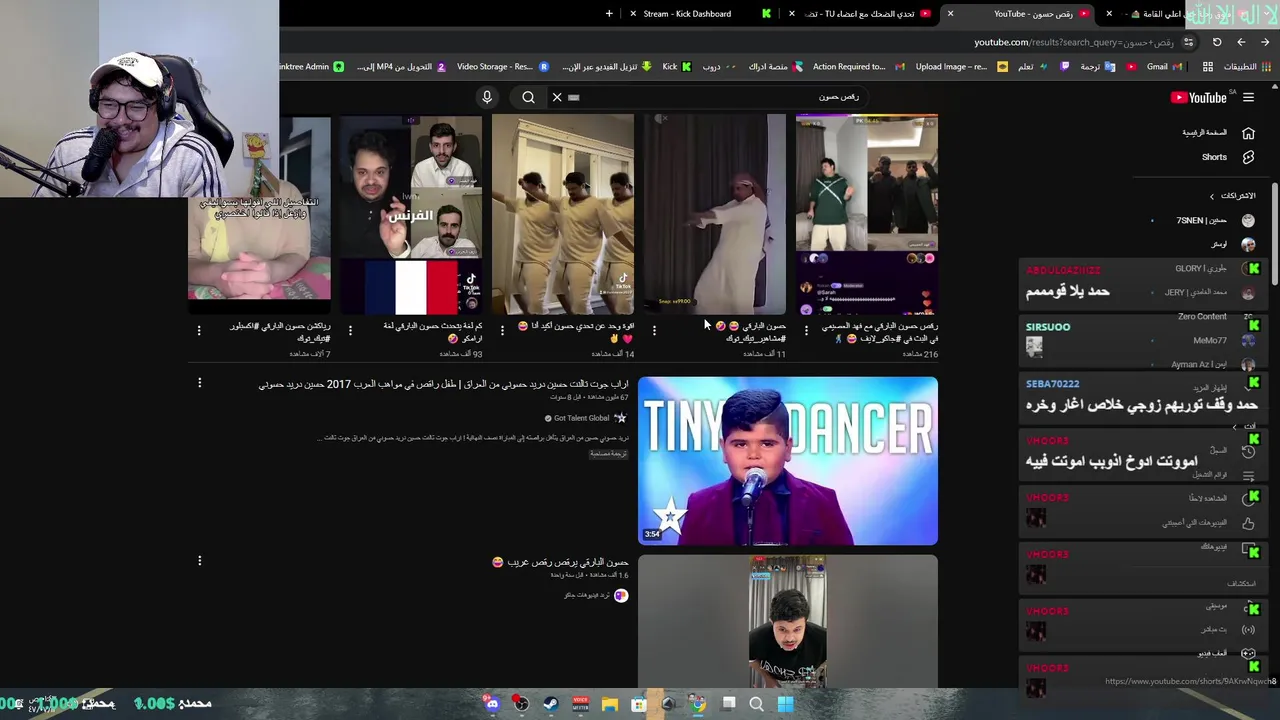Screen dimensions: 1280x720
Task: Open Windows taskbar search magnifier
Action: (x=756, y=704)
